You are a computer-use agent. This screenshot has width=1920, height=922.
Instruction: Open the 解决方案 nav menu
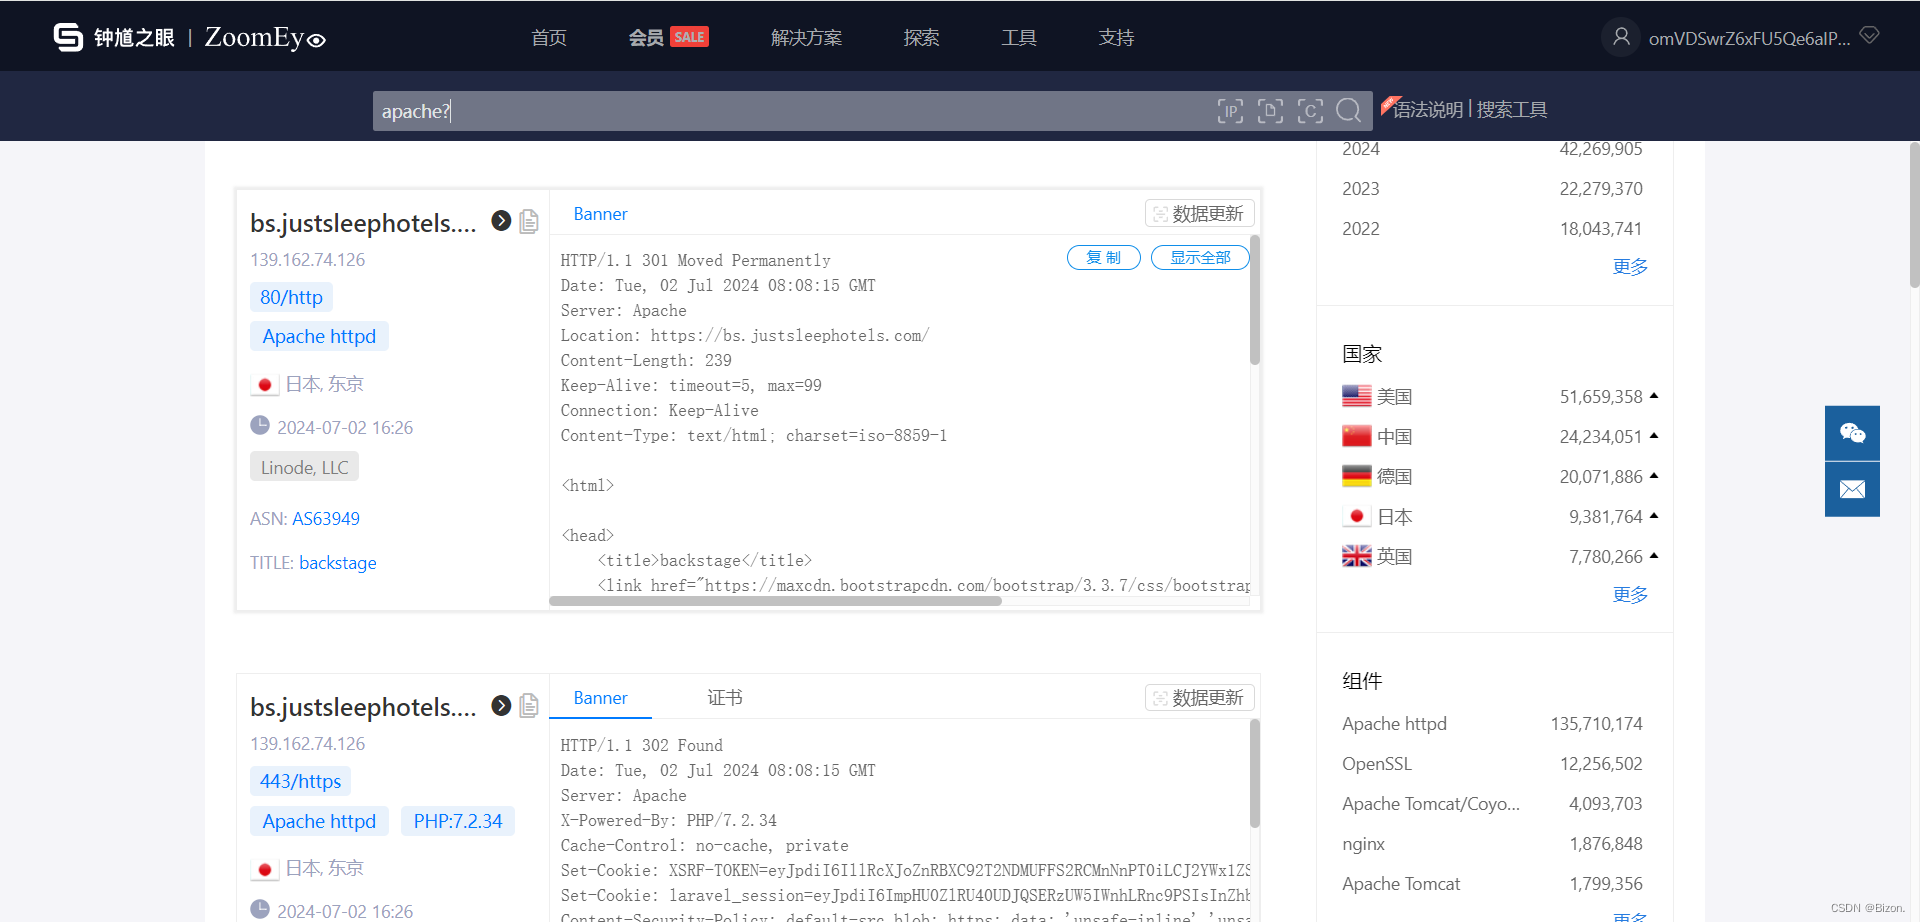pos(806,38)
